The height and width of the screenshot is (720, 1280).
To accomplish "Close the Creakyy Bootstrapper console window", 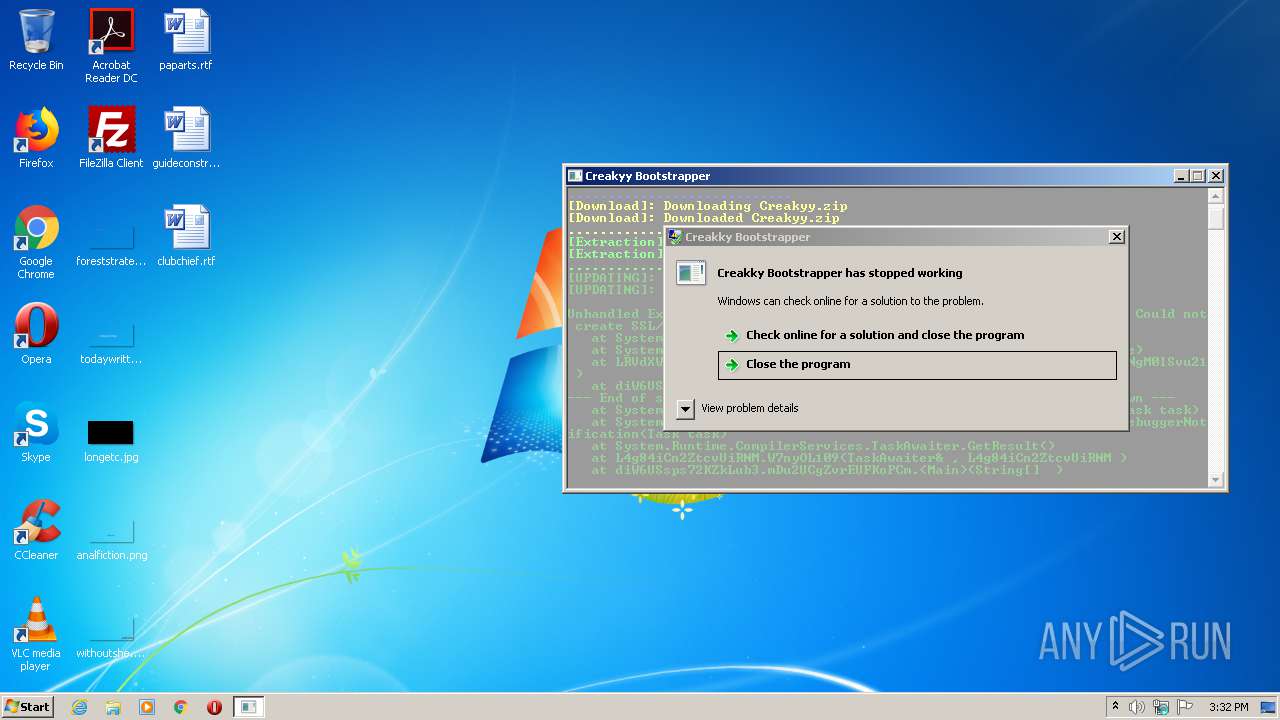I will click(x=1216, y=176).
